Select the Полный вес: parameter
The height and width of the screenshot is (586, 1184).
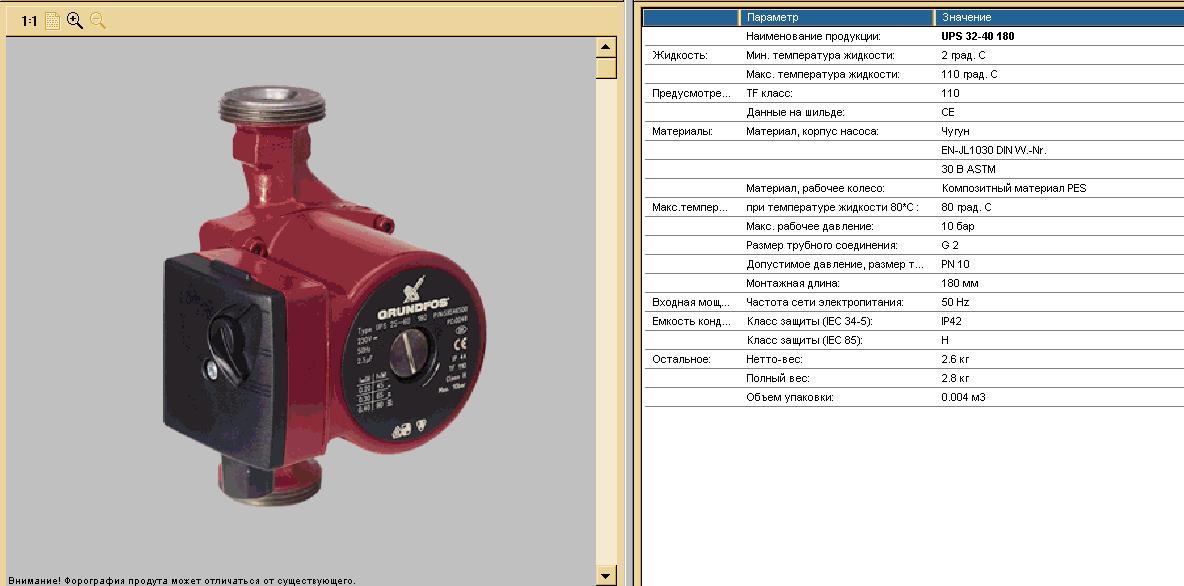778,378
